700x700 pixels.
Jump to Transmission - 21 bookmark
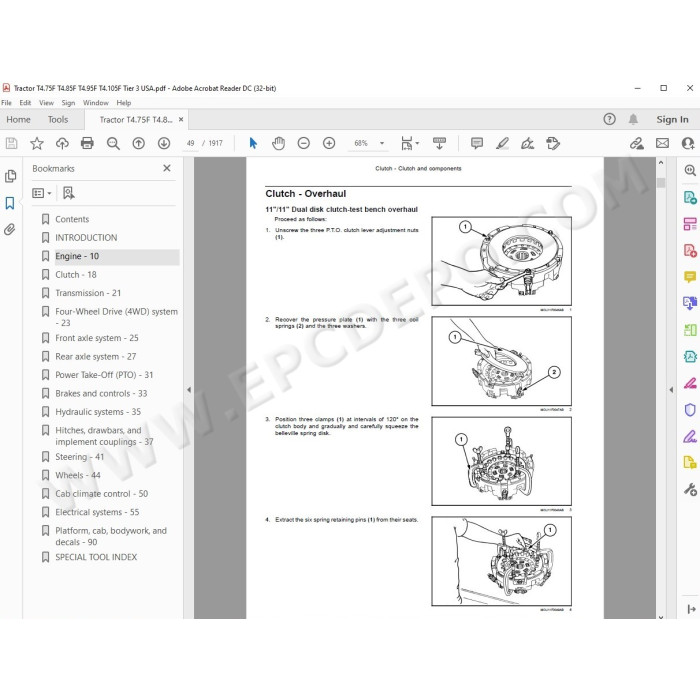(x=88, y=293)
